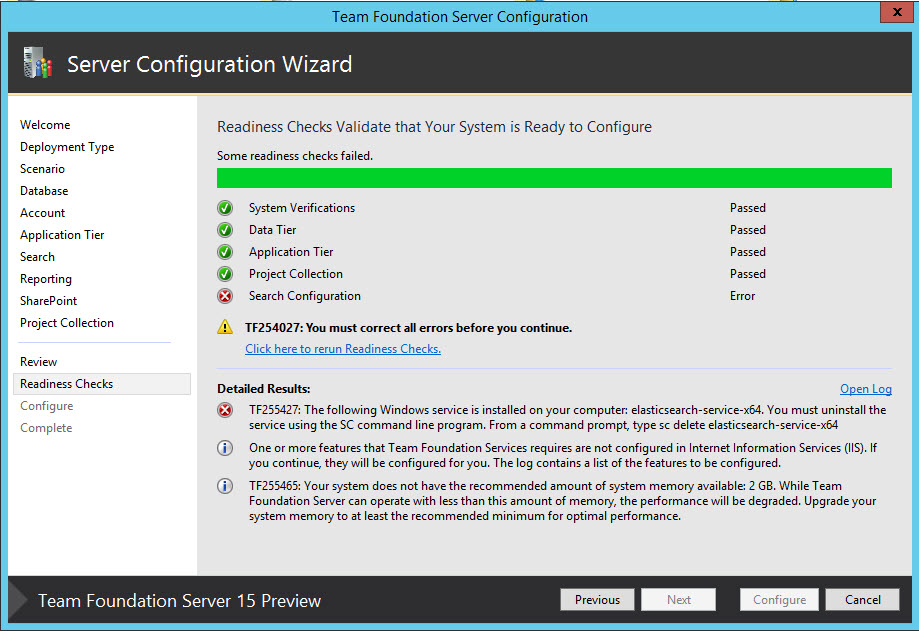Click the green check icon next to Data Tier
This screenshot has width=919, height=631.
225,230
